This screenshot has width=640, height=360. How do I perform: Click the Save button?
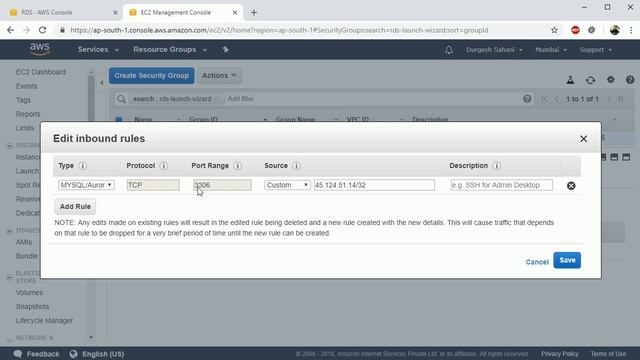click(567, 260)
